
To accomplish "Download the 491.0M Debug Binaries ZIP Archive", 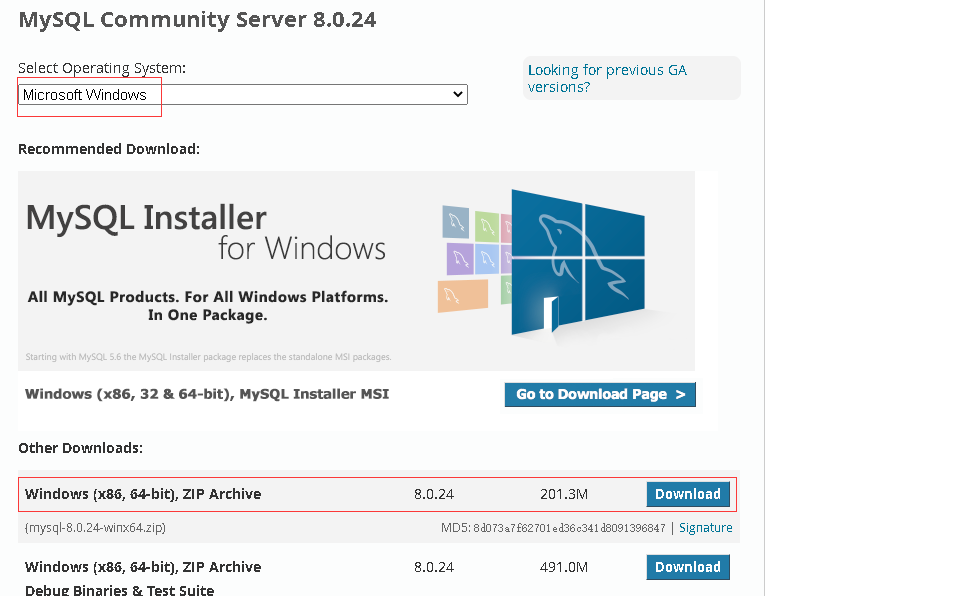I will point(688,567).
